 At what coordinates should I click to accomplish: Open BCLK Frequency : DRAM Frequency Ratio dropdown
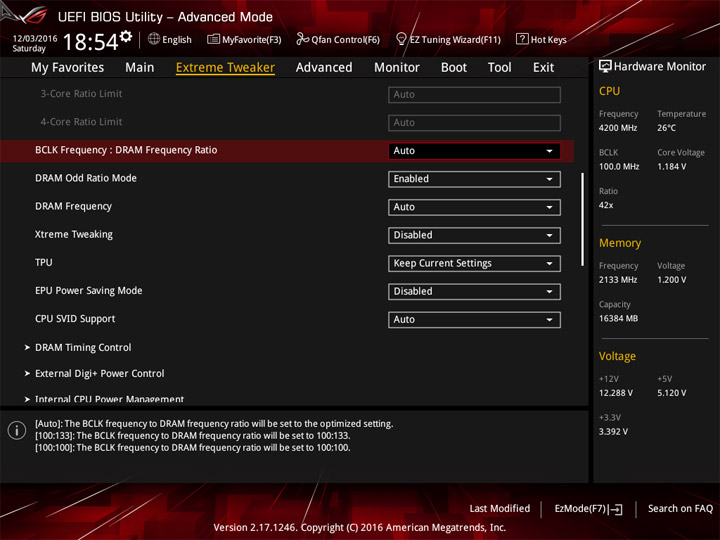click(x=474, y=151)
